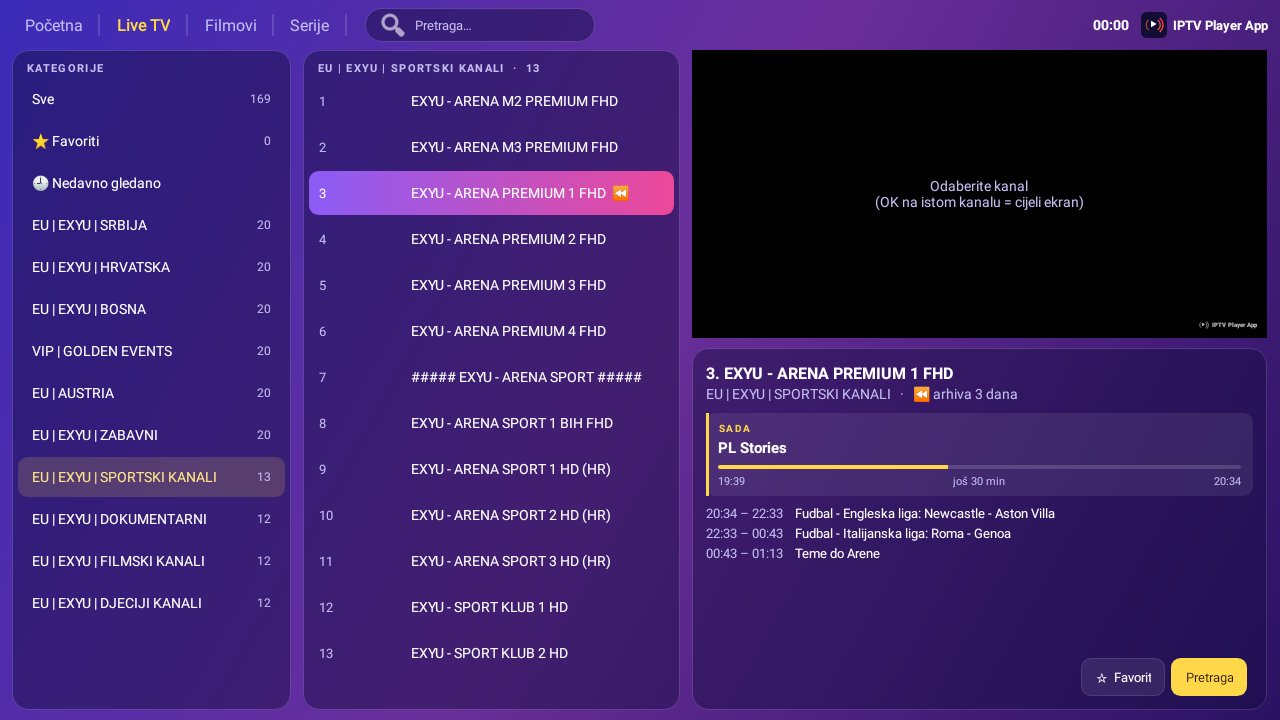Open the EU | EXYU | ZABAVNI category
This screenshot has height=720, width=1280.
151,435
